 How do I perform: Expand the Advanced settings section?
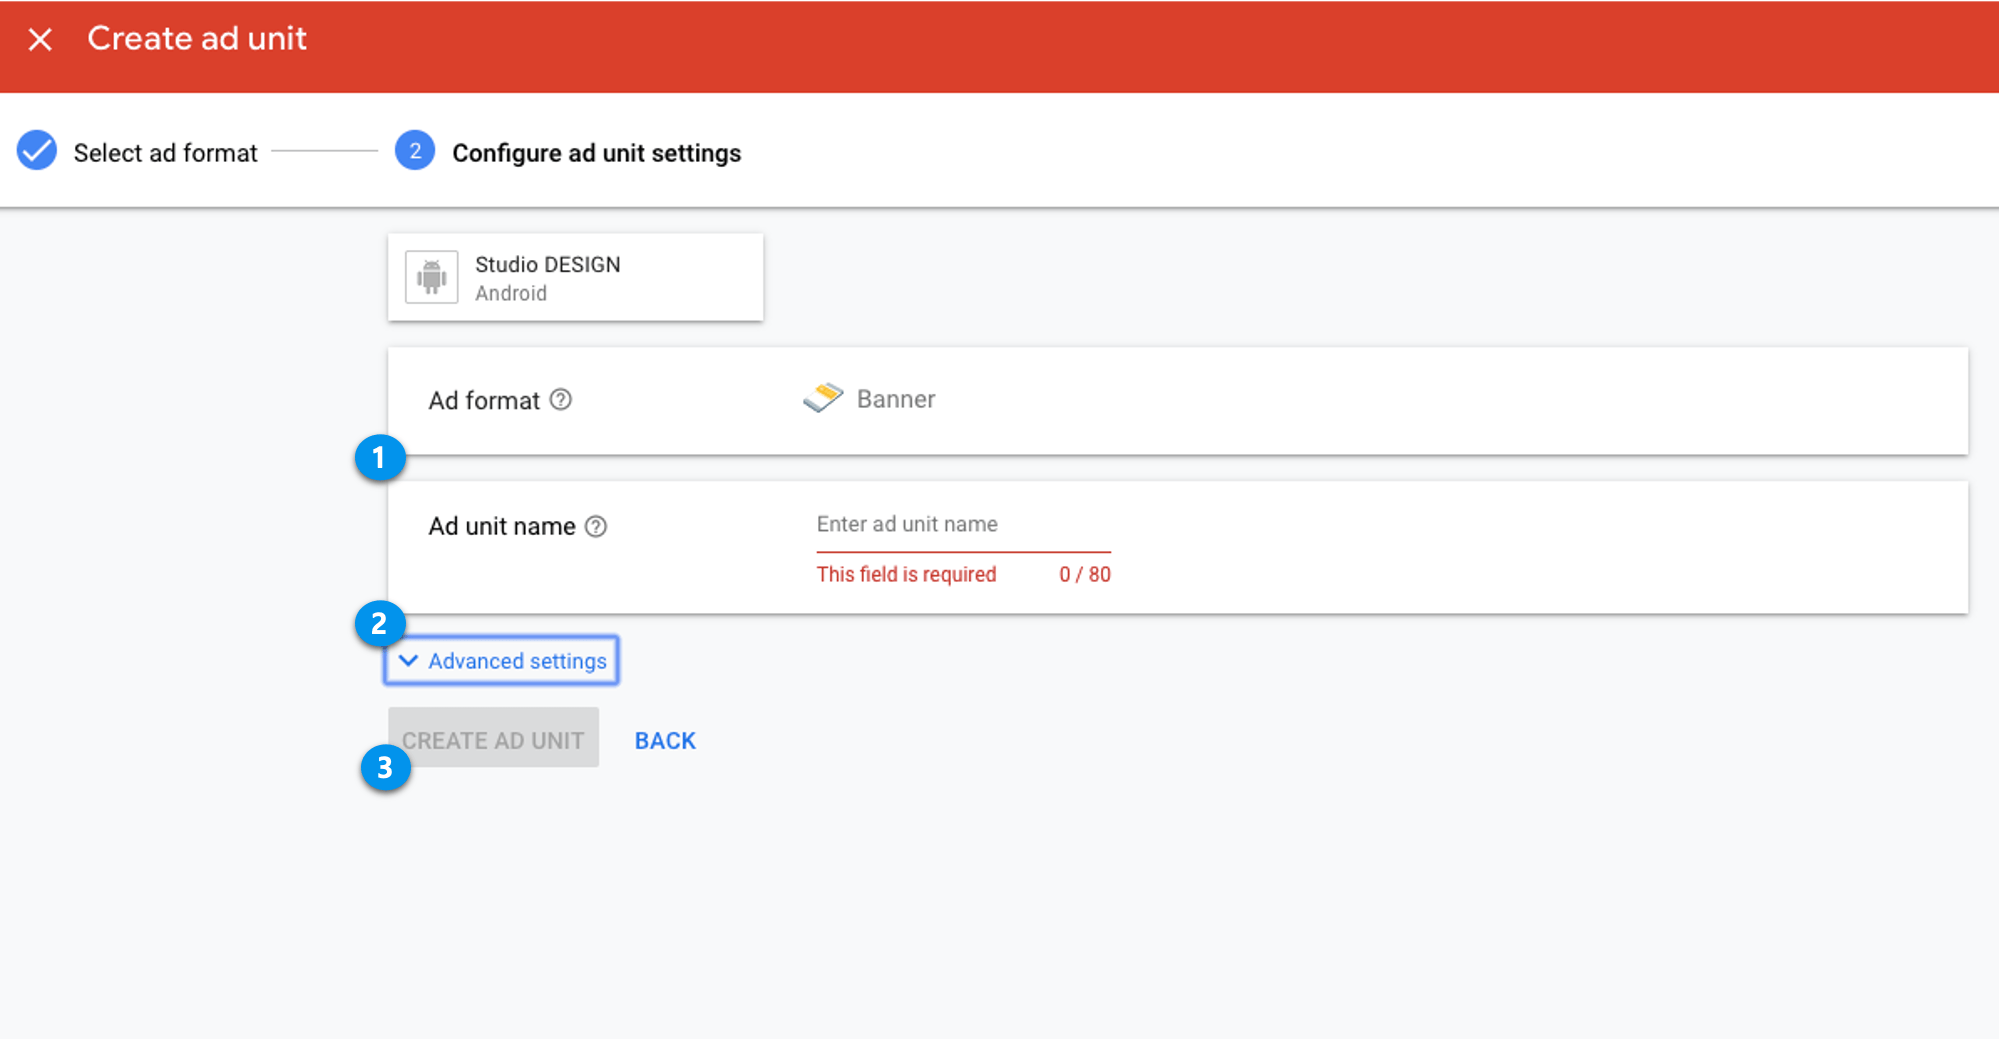516,661
